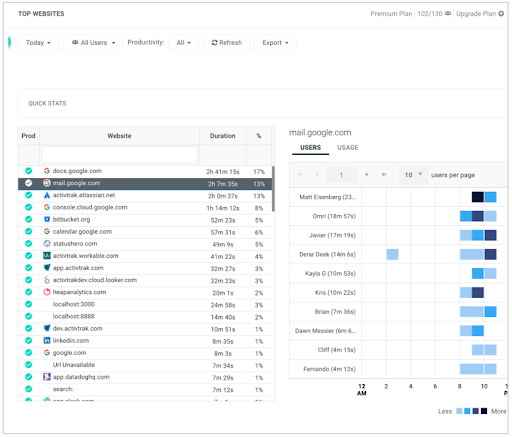Click the heapanalytics.com site icon

point(47,292)
